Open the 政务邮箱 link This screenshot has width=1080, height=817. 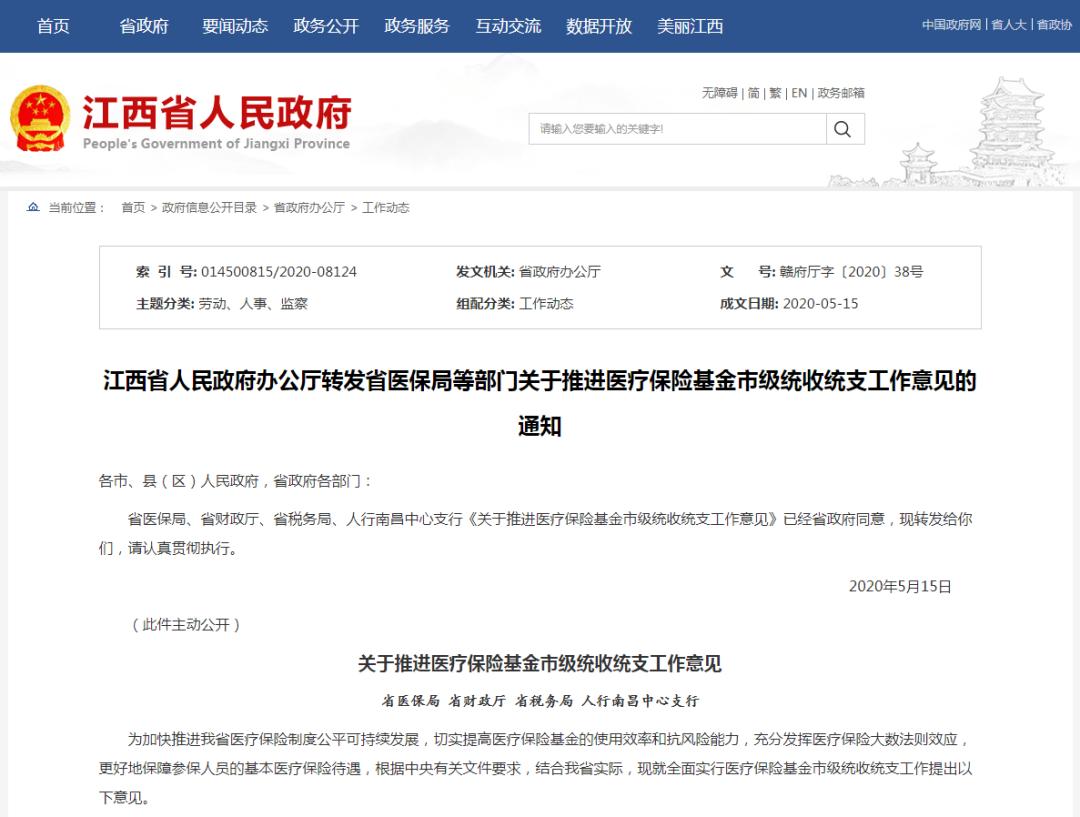pyautogui.click(x=840, y=93)
